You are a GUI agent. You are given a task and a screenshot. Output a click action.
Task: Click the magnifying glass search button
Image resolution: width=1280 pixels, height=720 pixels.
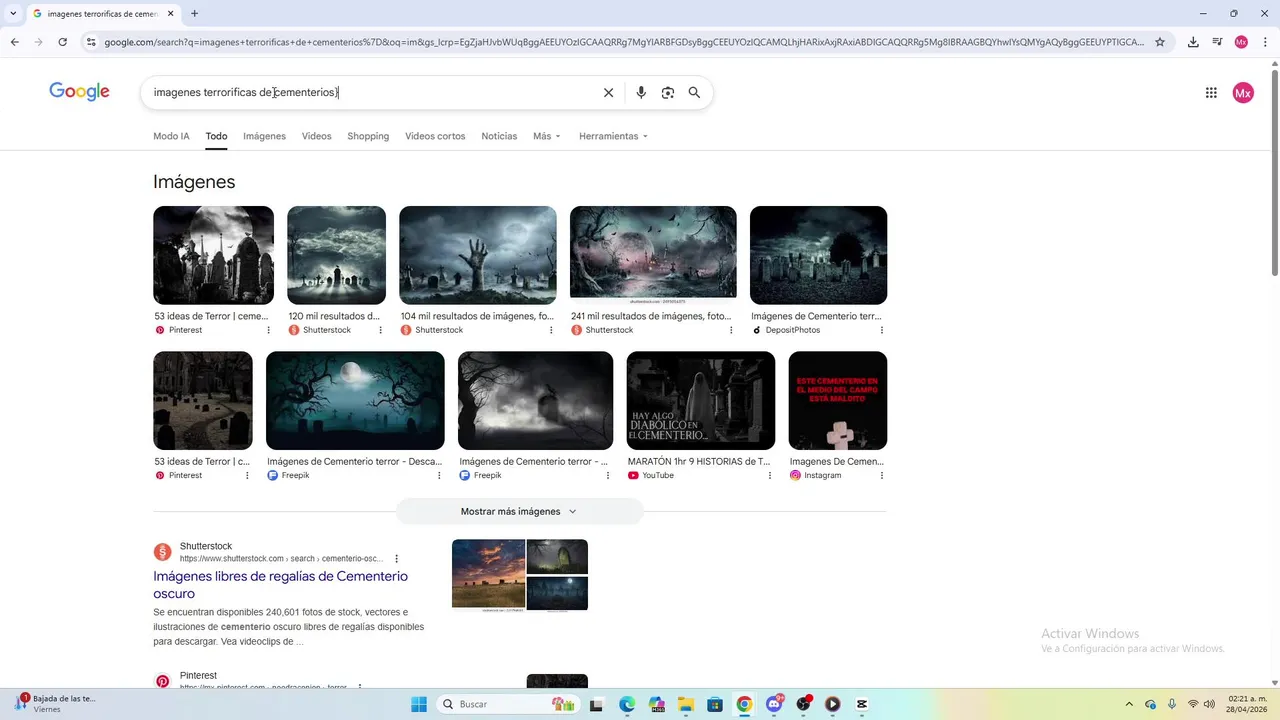coord(694,93)
